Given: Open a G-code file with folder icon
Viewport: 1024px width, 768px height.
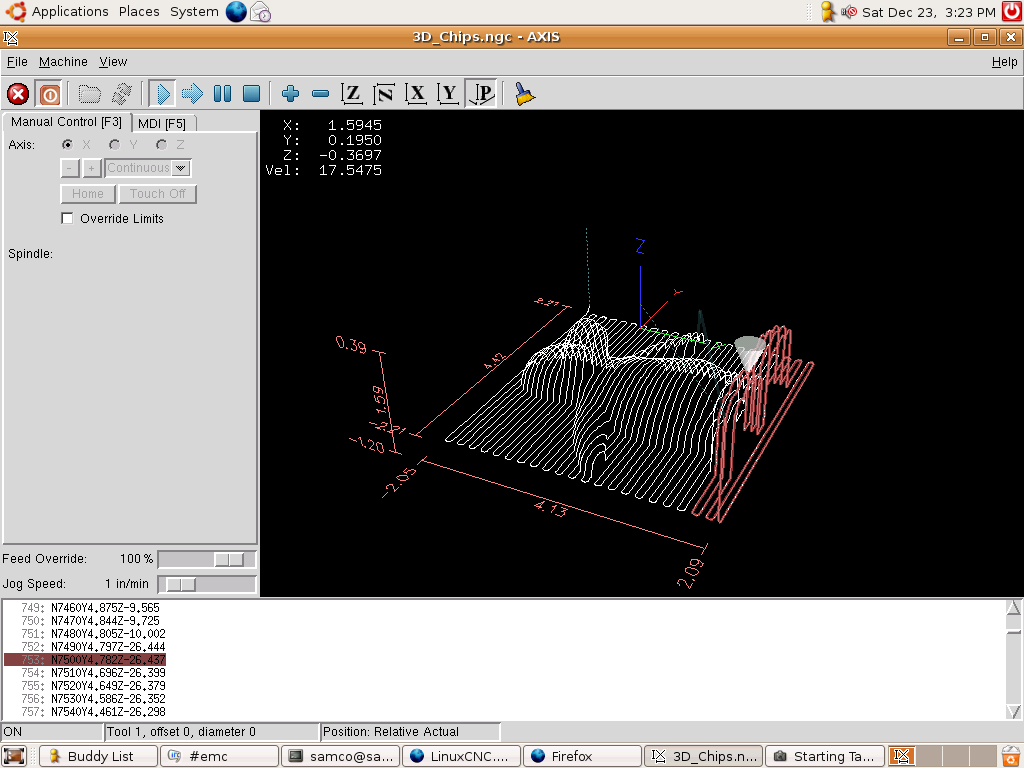Looking at the screenshot, I should point(89,94).
